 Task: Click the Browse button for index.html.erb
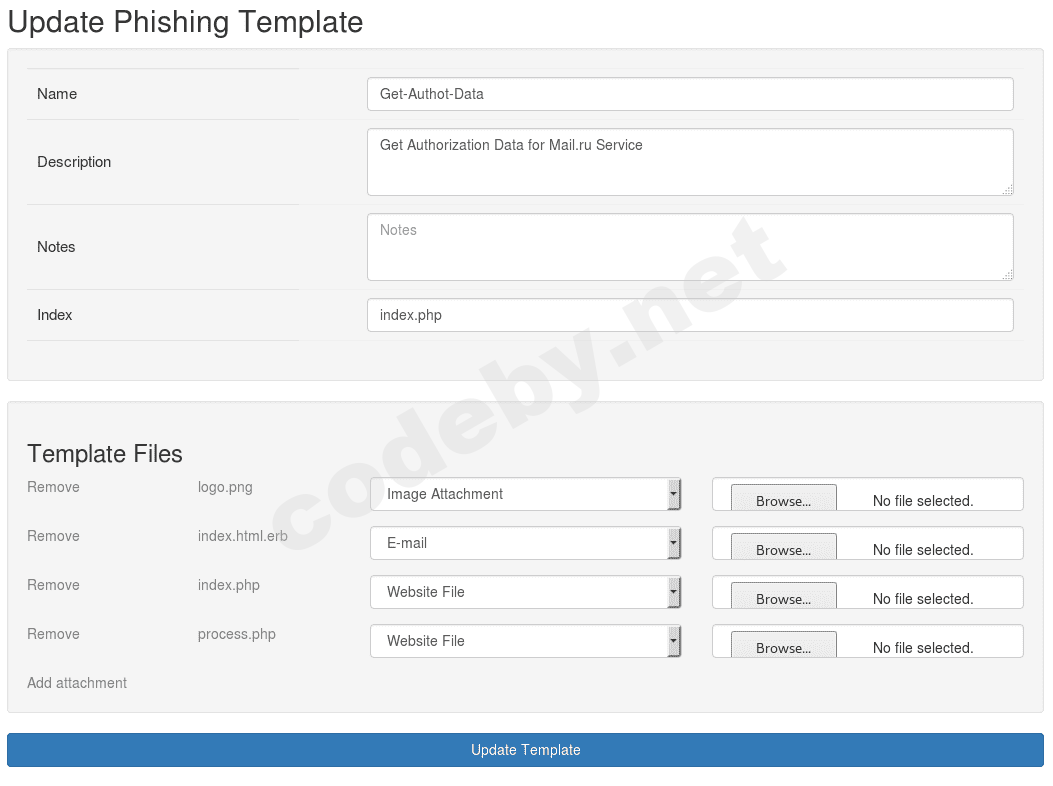point(783,550)
